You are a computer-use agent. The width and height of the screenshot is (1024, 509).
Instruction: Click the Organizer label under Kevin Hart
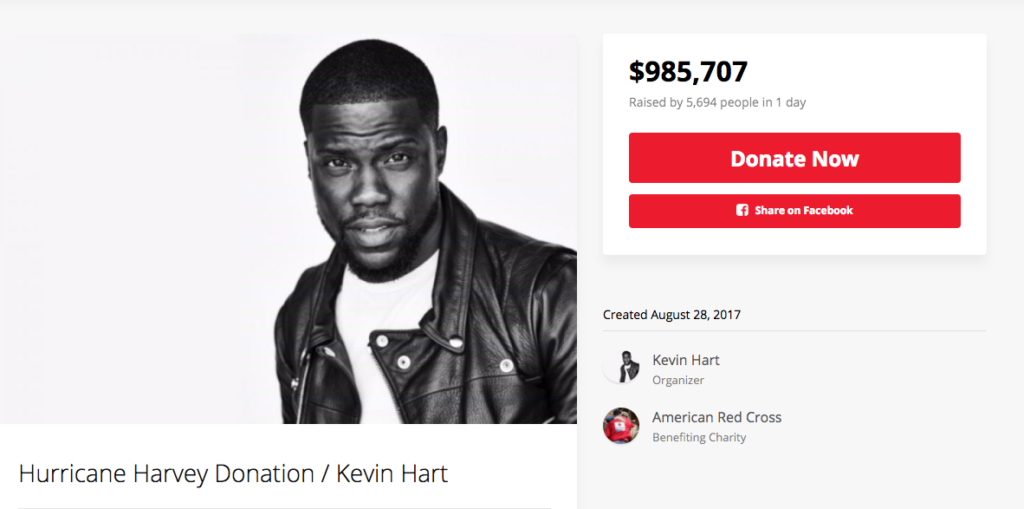[x=678, y=380]
